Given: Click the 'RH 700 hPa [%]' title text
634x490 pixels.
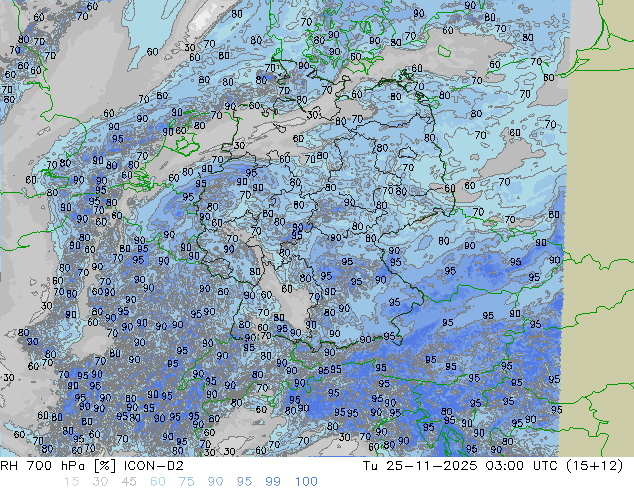Looking at the screenshot, I should (x=59, y=466).
